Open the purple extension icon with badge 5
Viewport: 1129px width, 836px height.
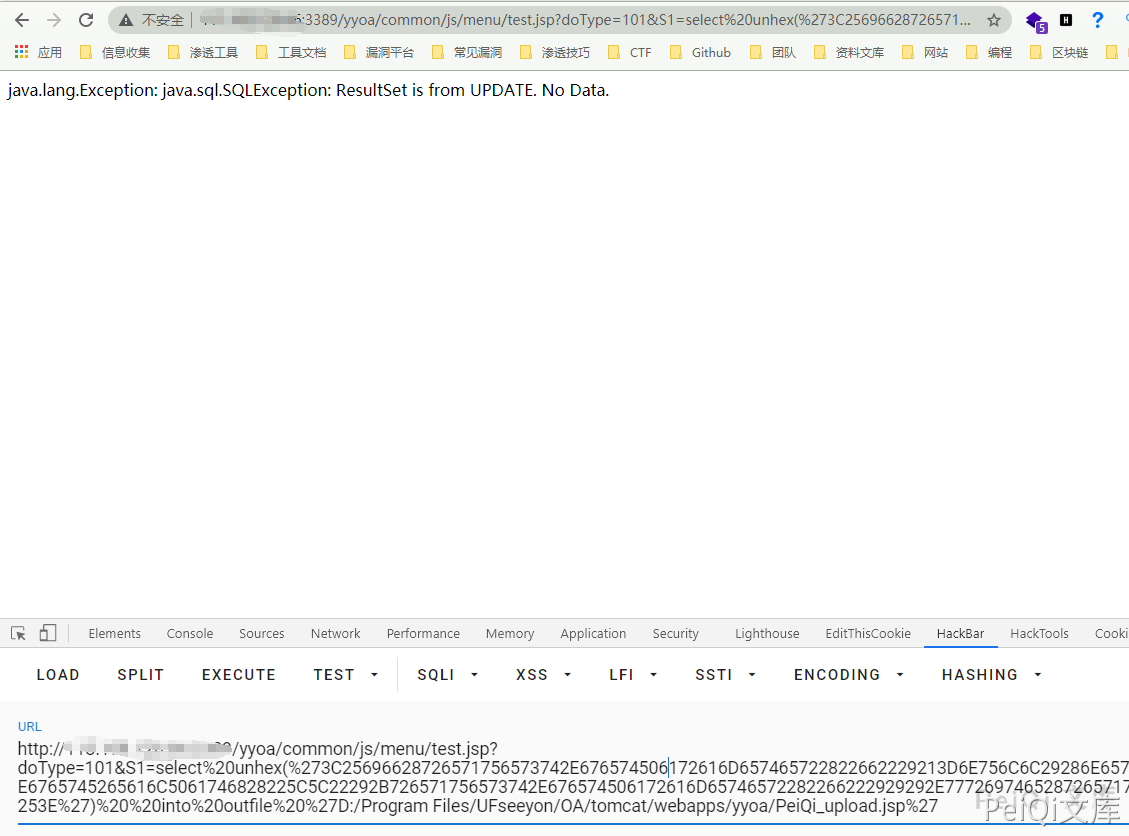pyautogui.click(x=1035, y=21)
